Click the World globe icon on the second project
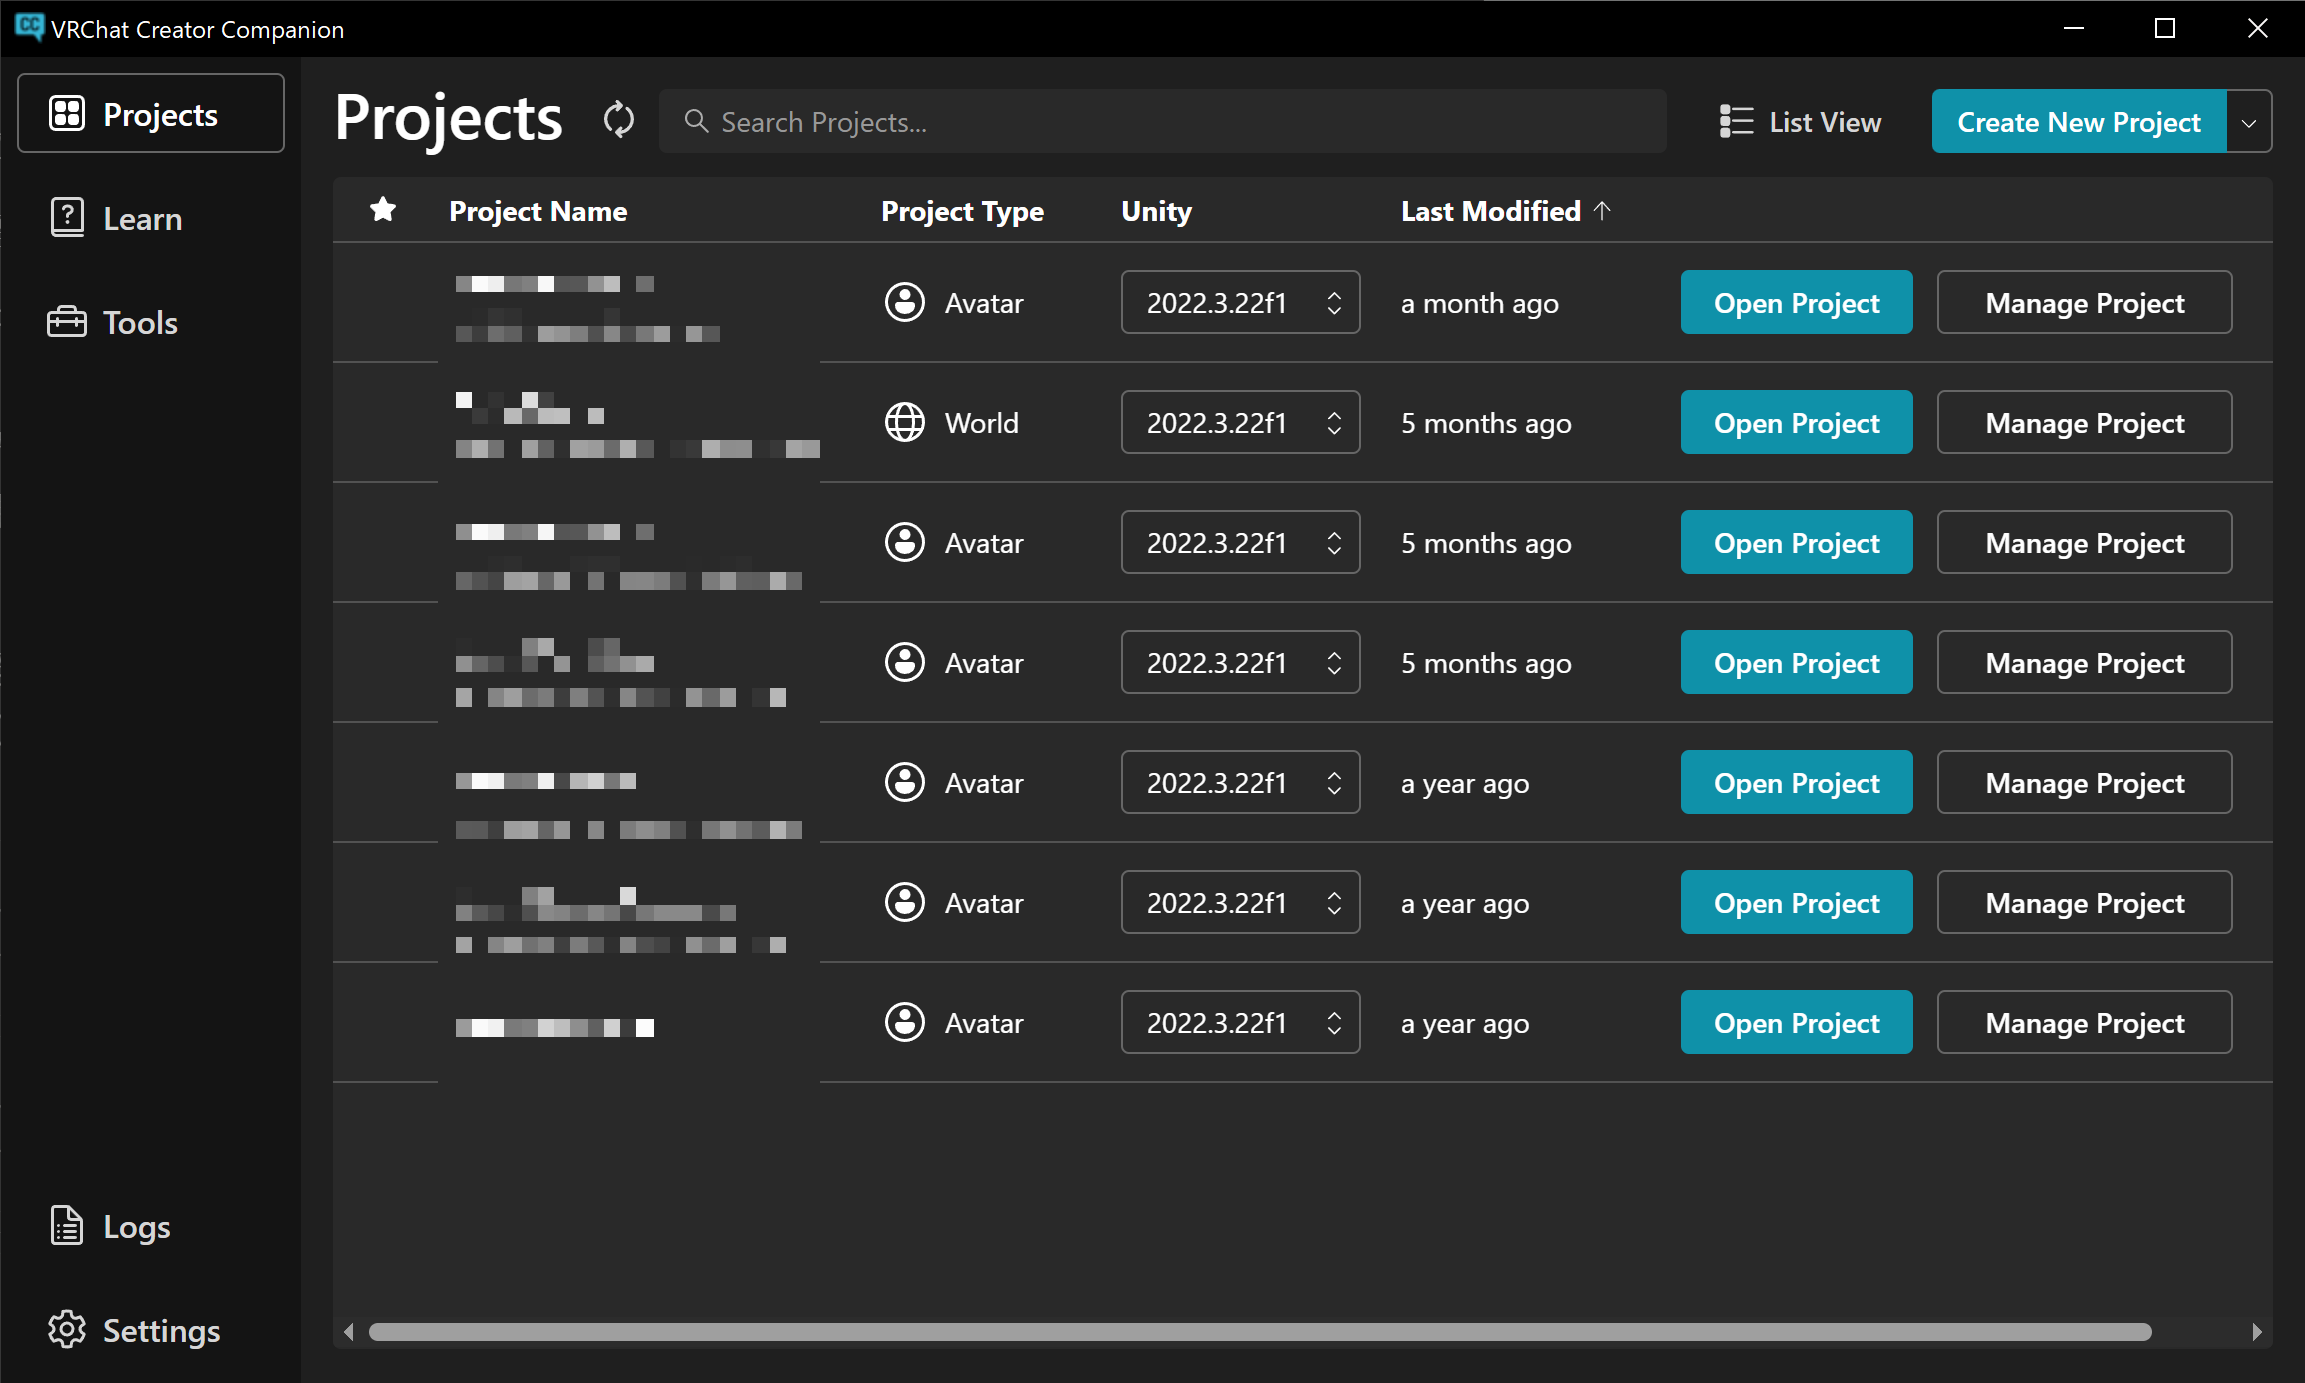Viewport: 2305px width, 1383px height. coord(905,422)
